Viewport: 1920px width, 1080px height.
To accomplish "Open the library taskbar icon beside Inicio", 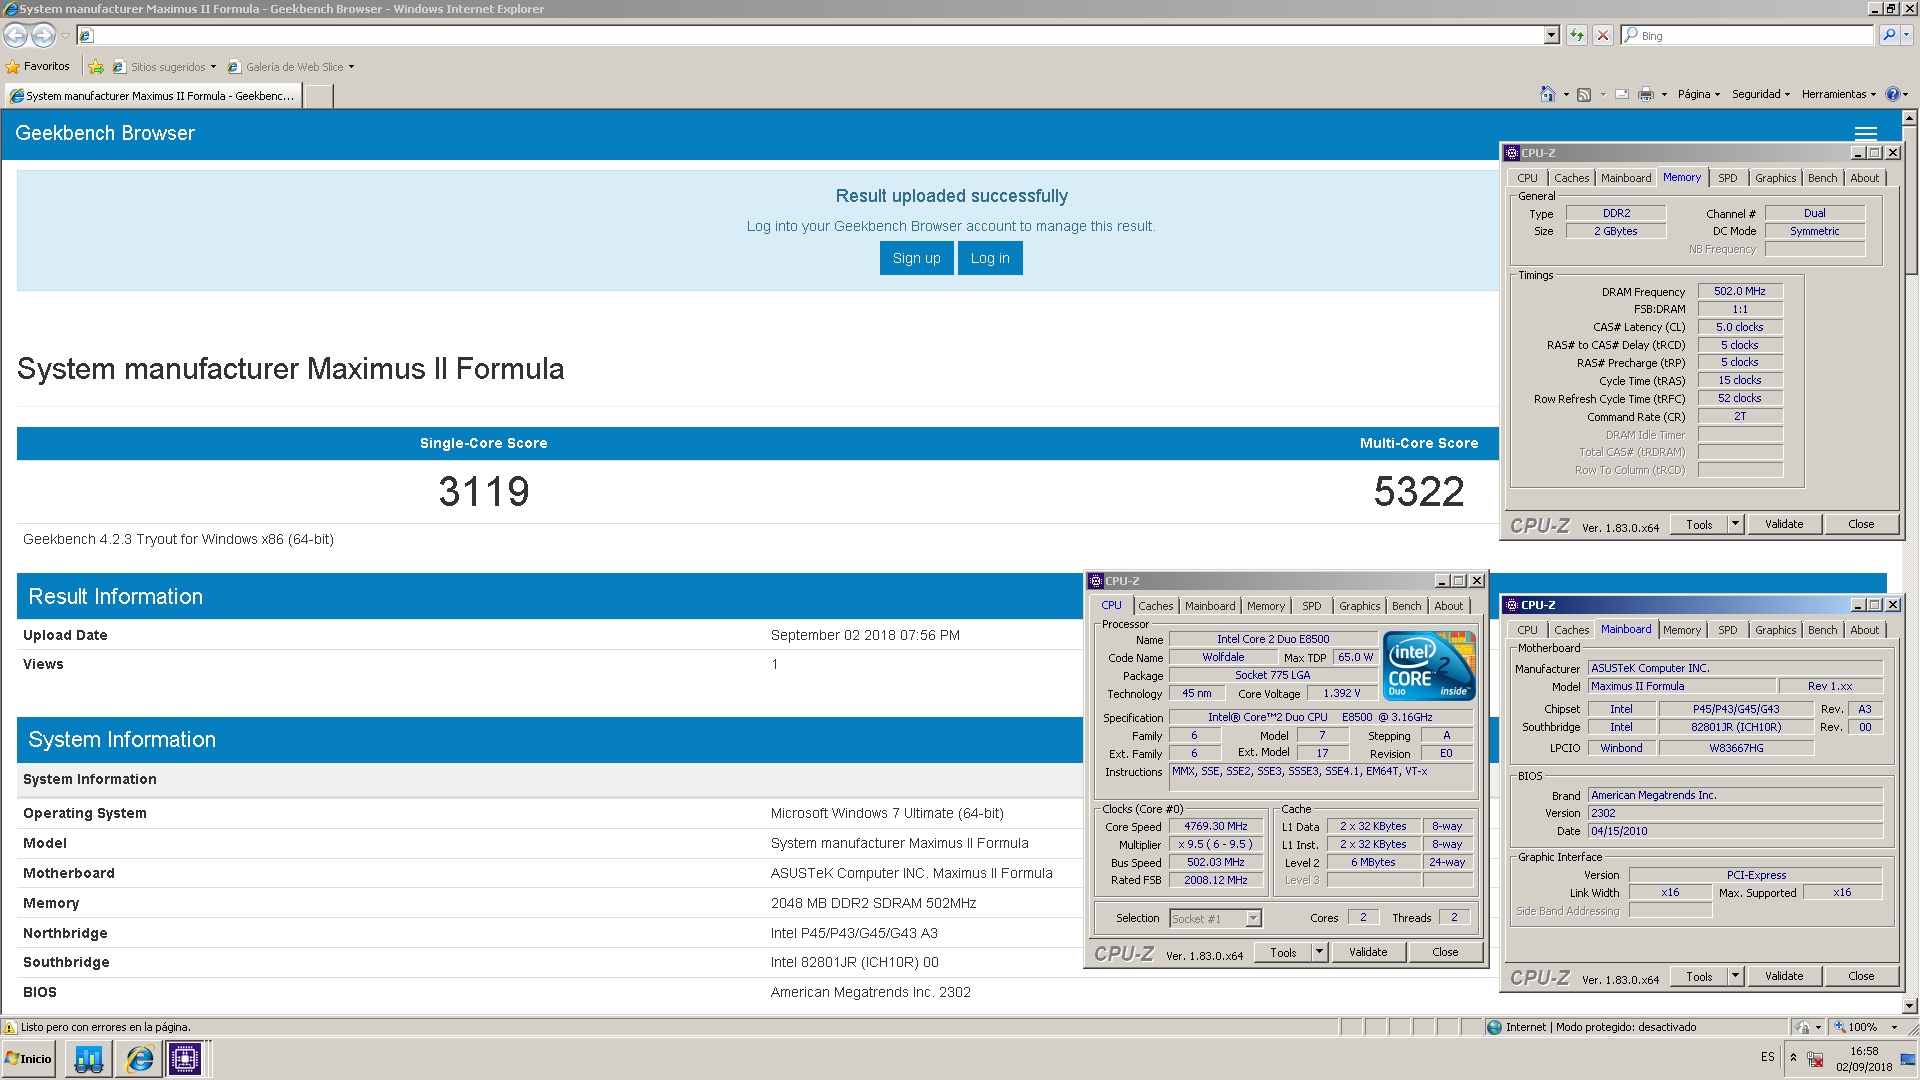I will coord(89,1058).
